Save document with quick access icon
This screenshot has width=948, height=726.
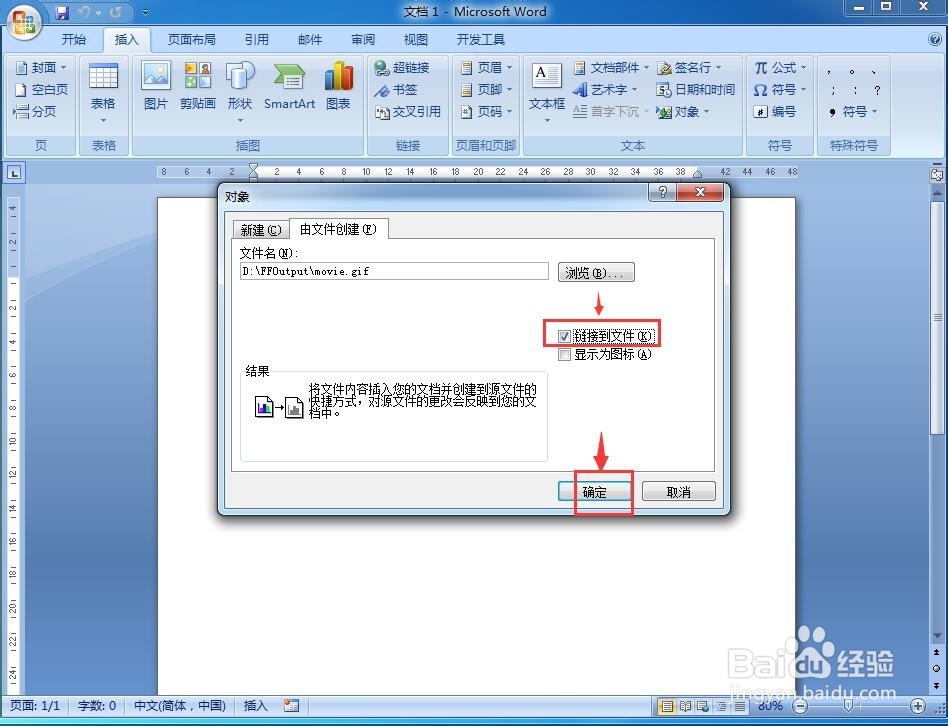coord(61,12)
